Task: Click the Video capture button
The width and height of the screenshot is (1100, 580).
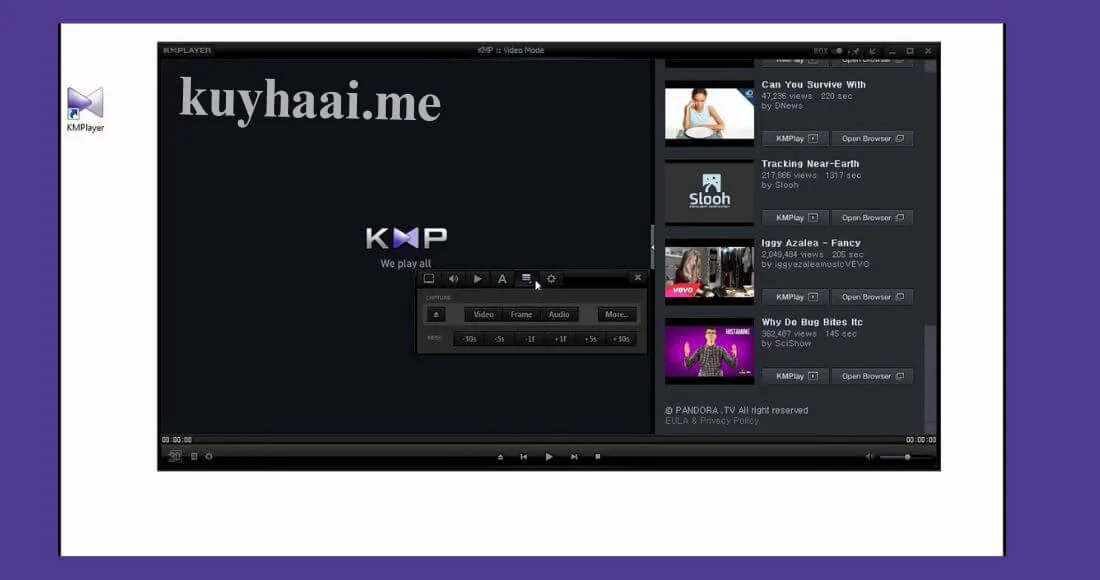Action: 483,314
